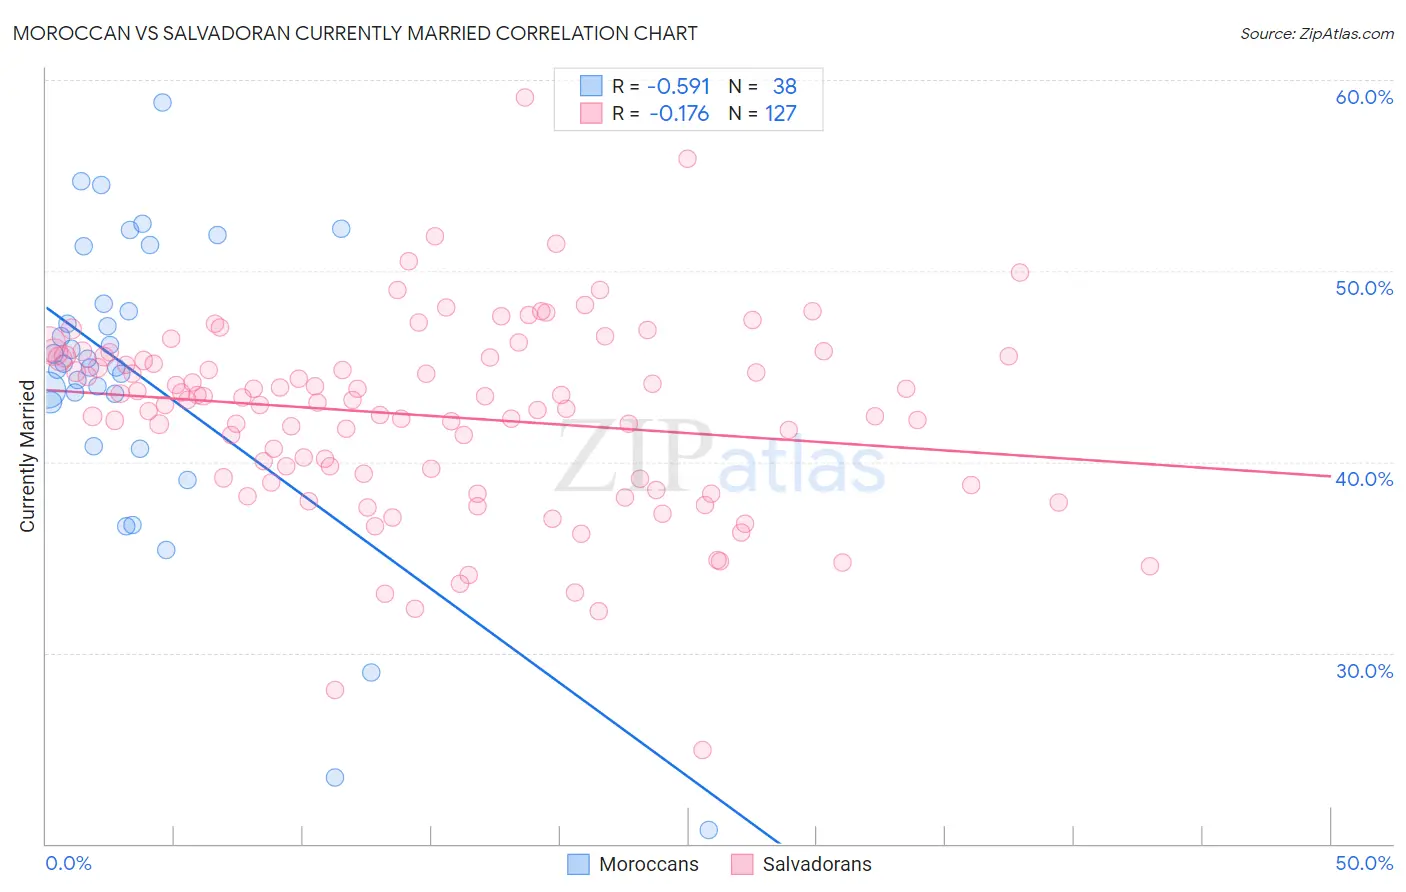The image size is (1406, 892).
Task: Click the blue Moroccans legend swatch
Action: pos(578,864)
